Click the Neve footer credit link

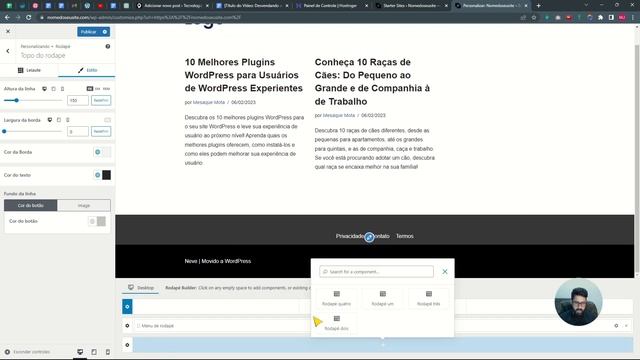pos(191,261)
